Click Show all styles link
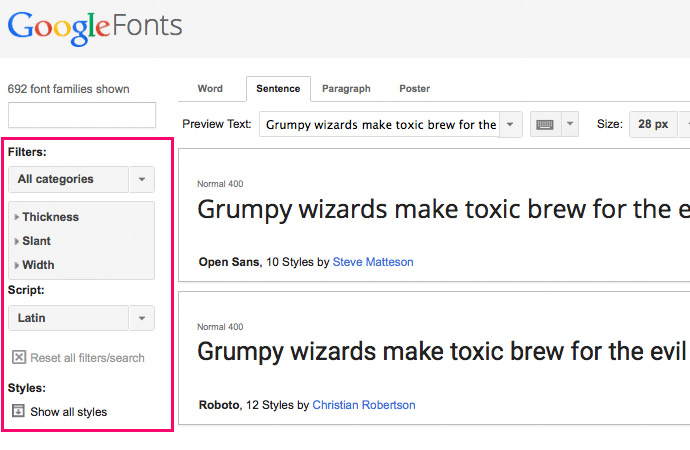Screen dimensions: 690x450 click(69, 412)
